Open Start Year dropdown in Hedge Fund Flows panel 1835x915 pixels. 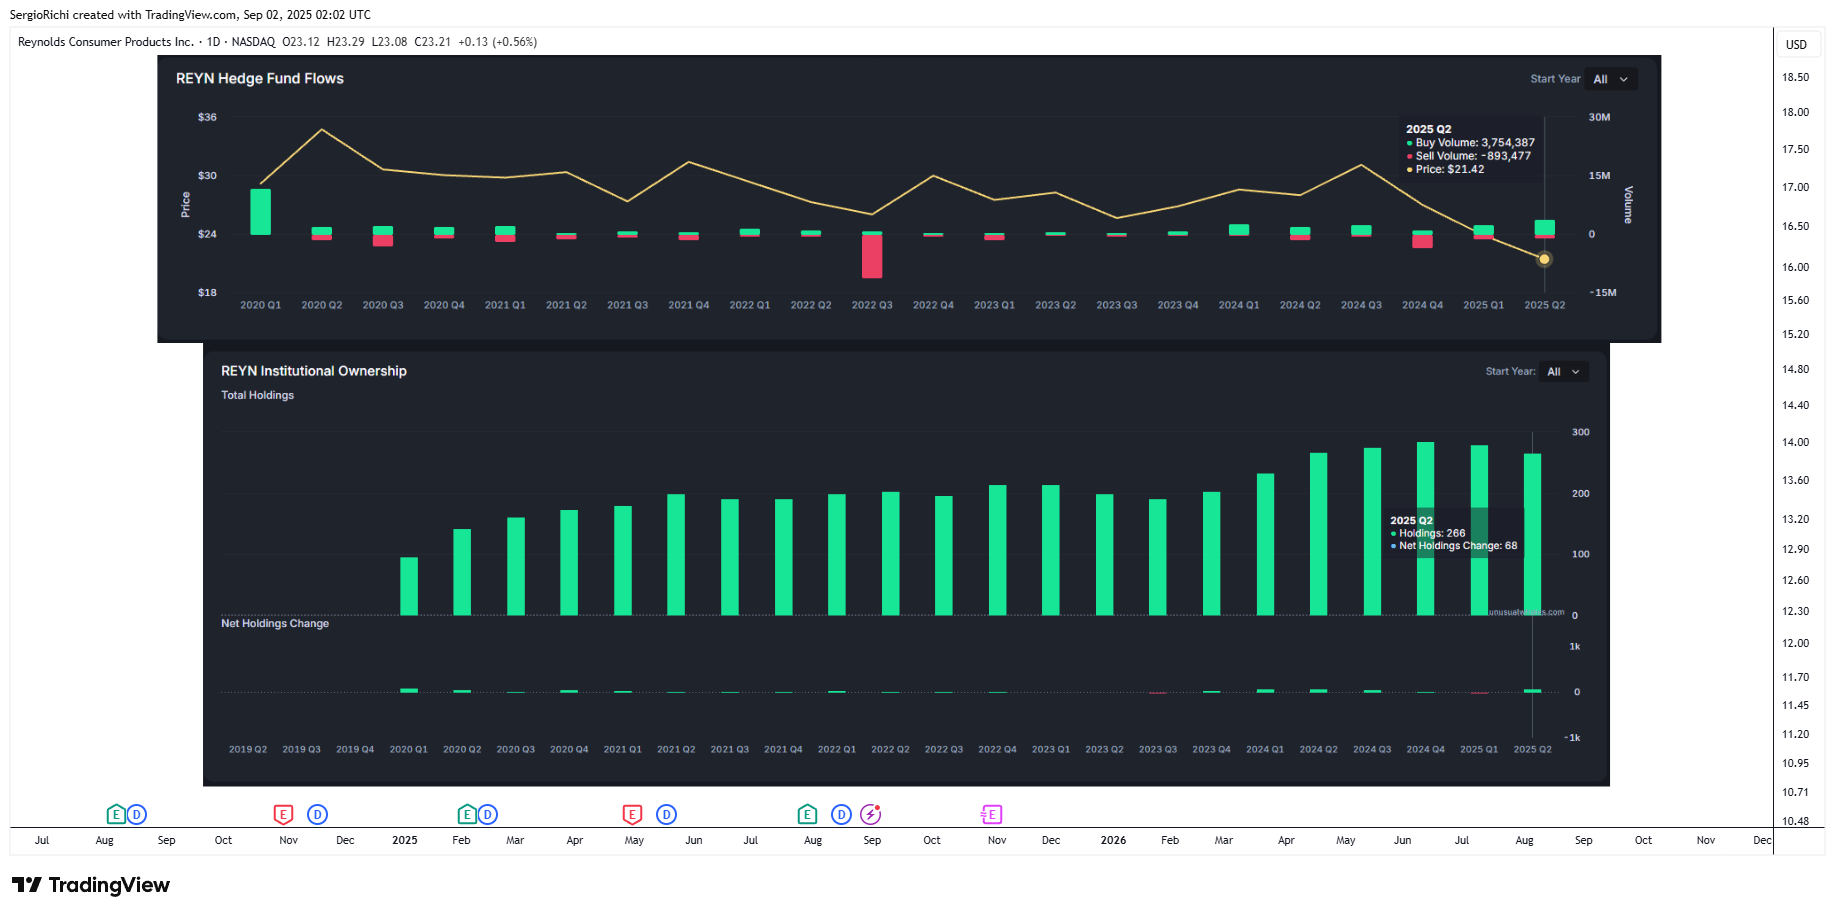[1611, 79]
